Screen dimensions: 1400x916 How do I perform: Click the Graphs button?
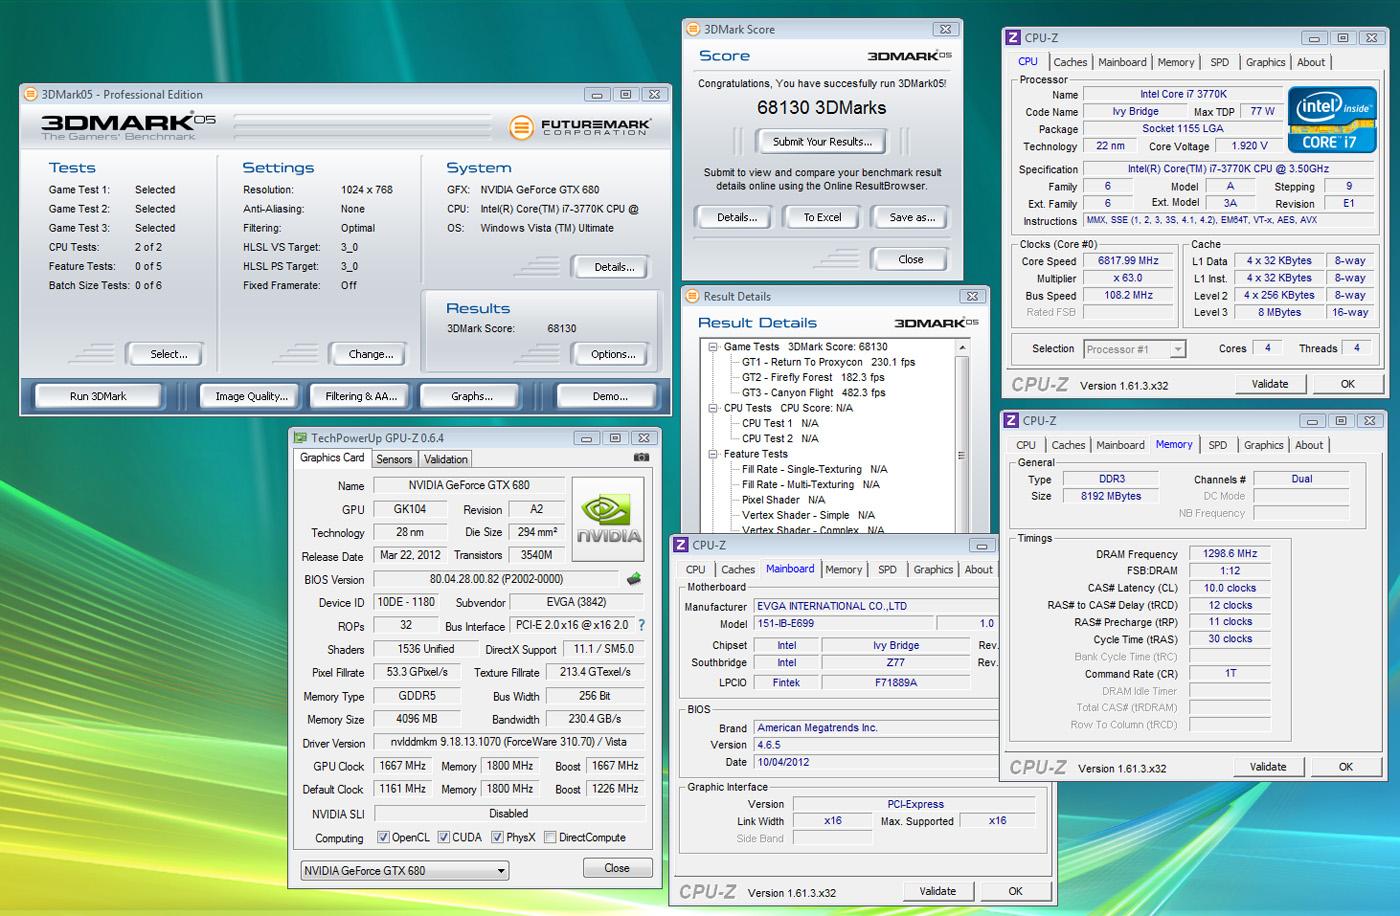pos(471,396)
